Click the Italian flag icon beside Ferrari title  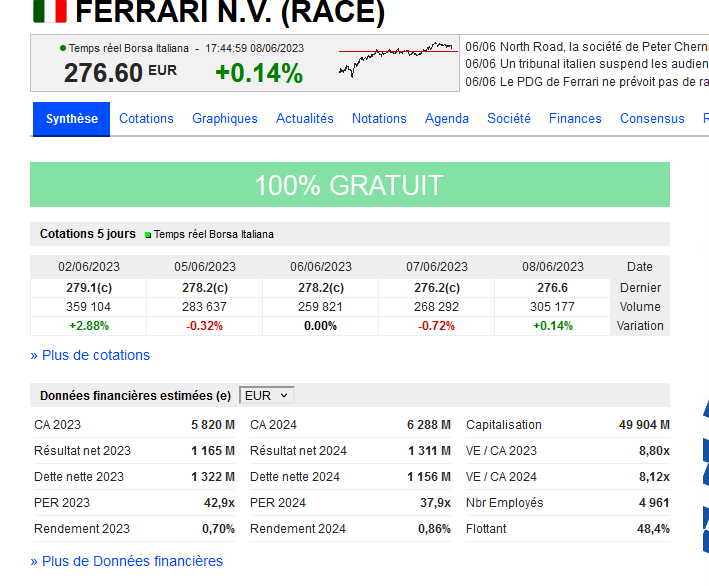[x=50, y=11]
